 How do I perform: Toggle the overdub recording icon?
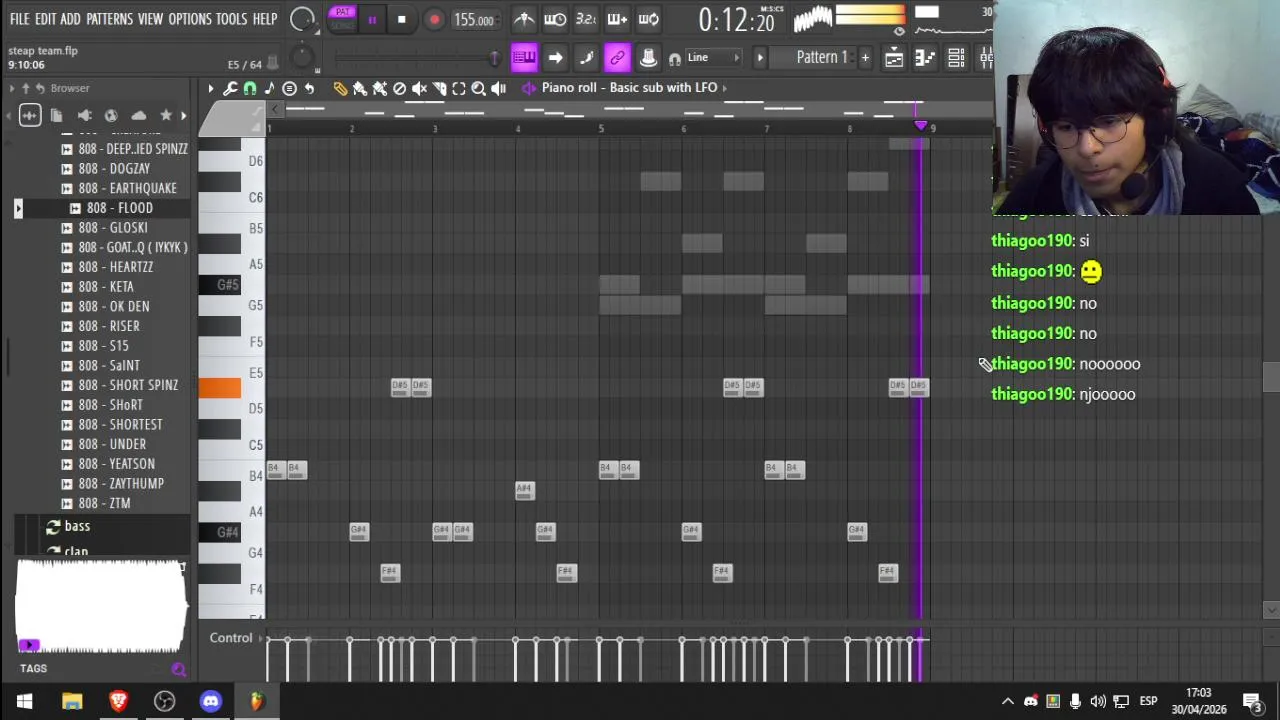point(617,19)
